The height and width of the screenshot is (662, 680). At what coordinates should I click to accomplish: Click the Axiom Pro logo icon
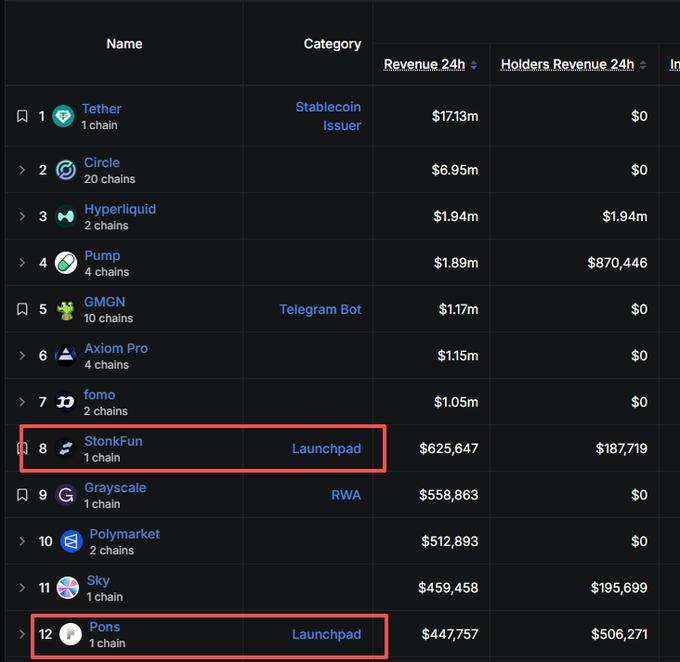[66, 356]
